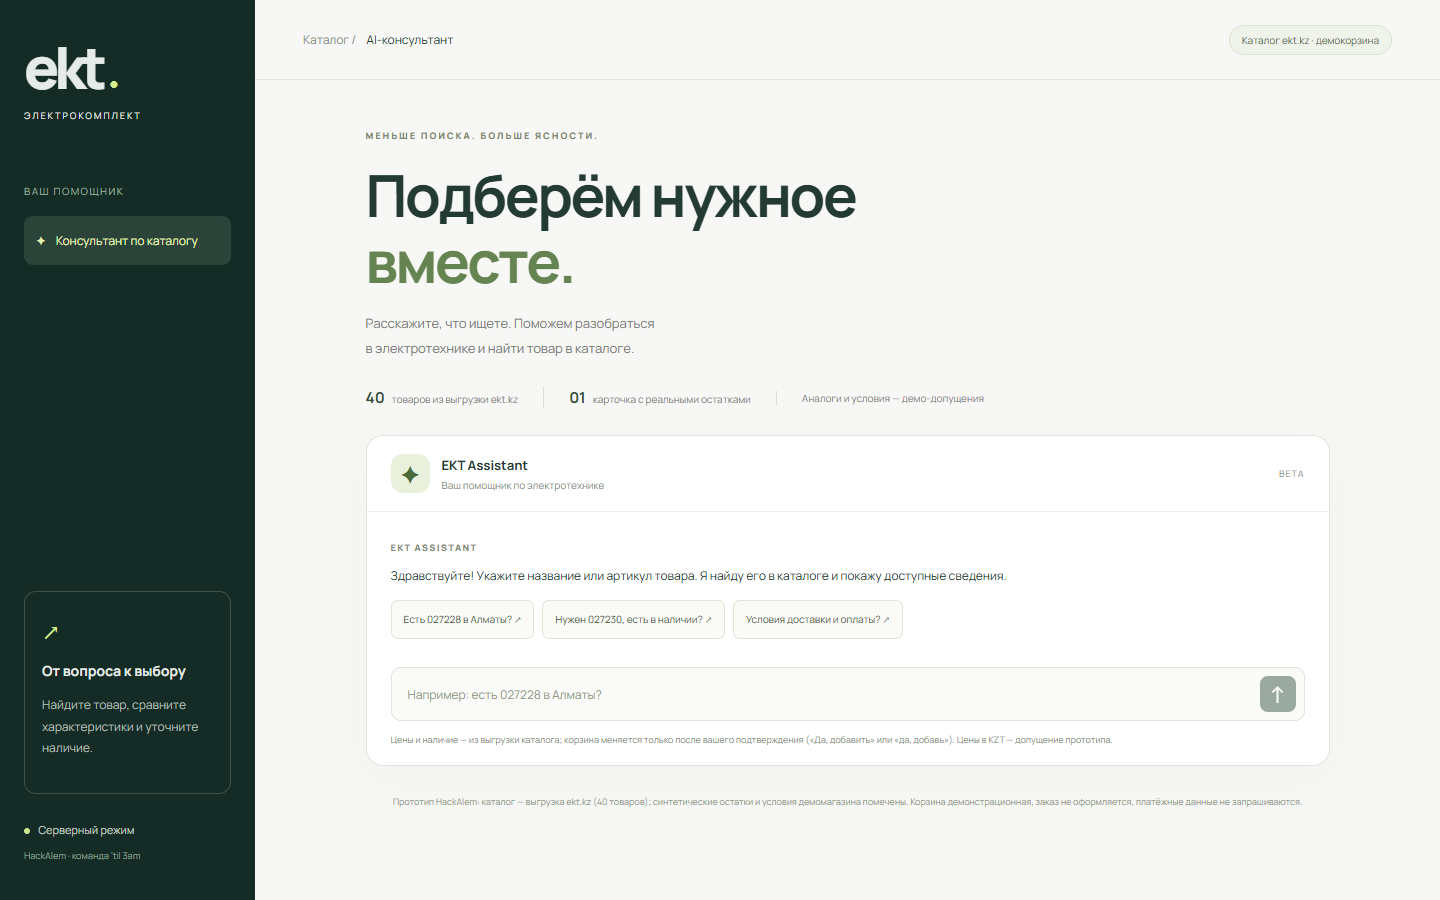This screenshot has width=1440, height=900.
Task: Click the ВАШ ПОМОЩНИК section label
Action: click(74, 191)
